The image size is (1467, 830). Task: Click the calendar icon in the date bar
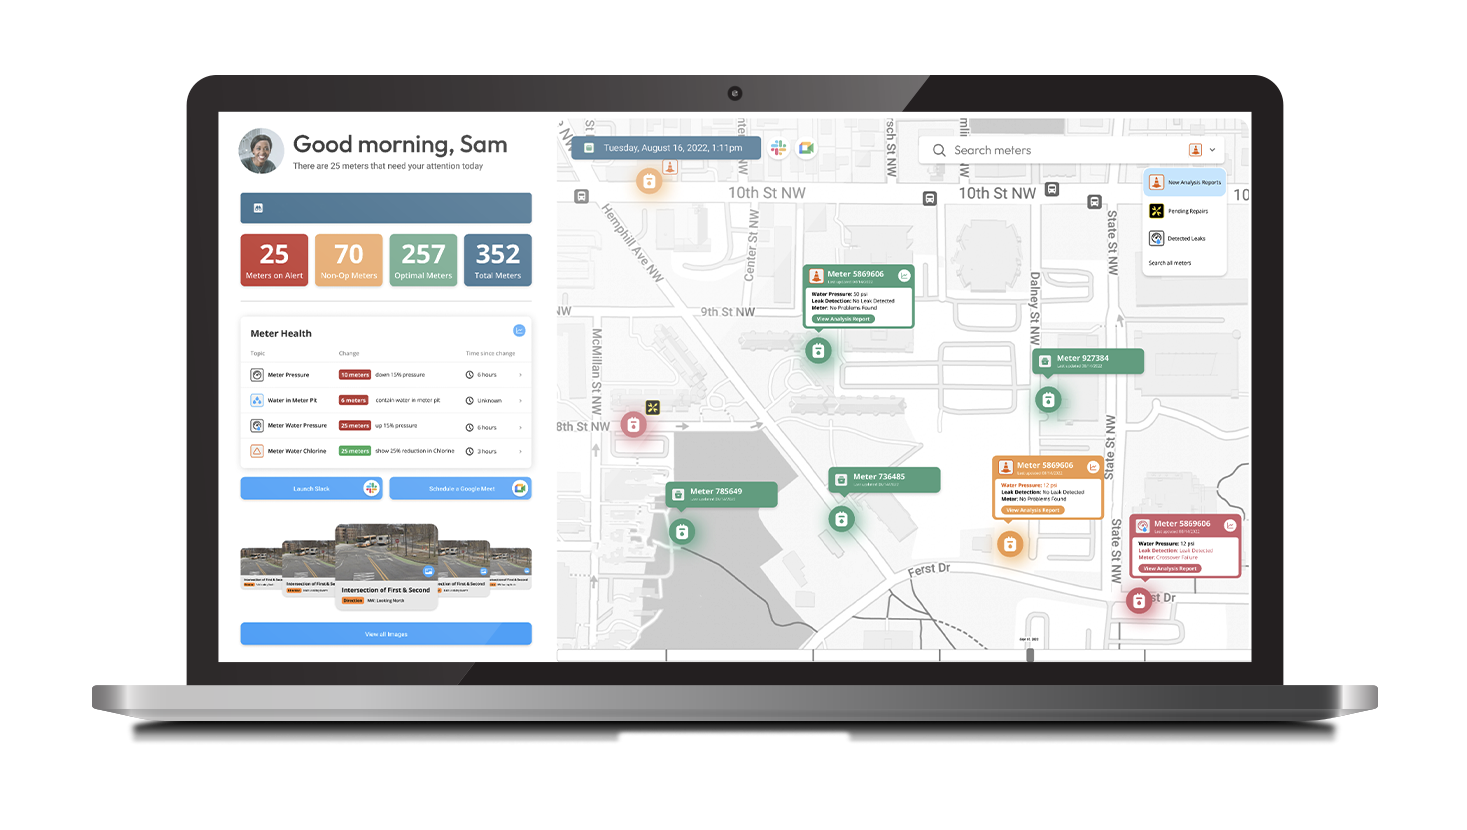[x=589, y=148]
